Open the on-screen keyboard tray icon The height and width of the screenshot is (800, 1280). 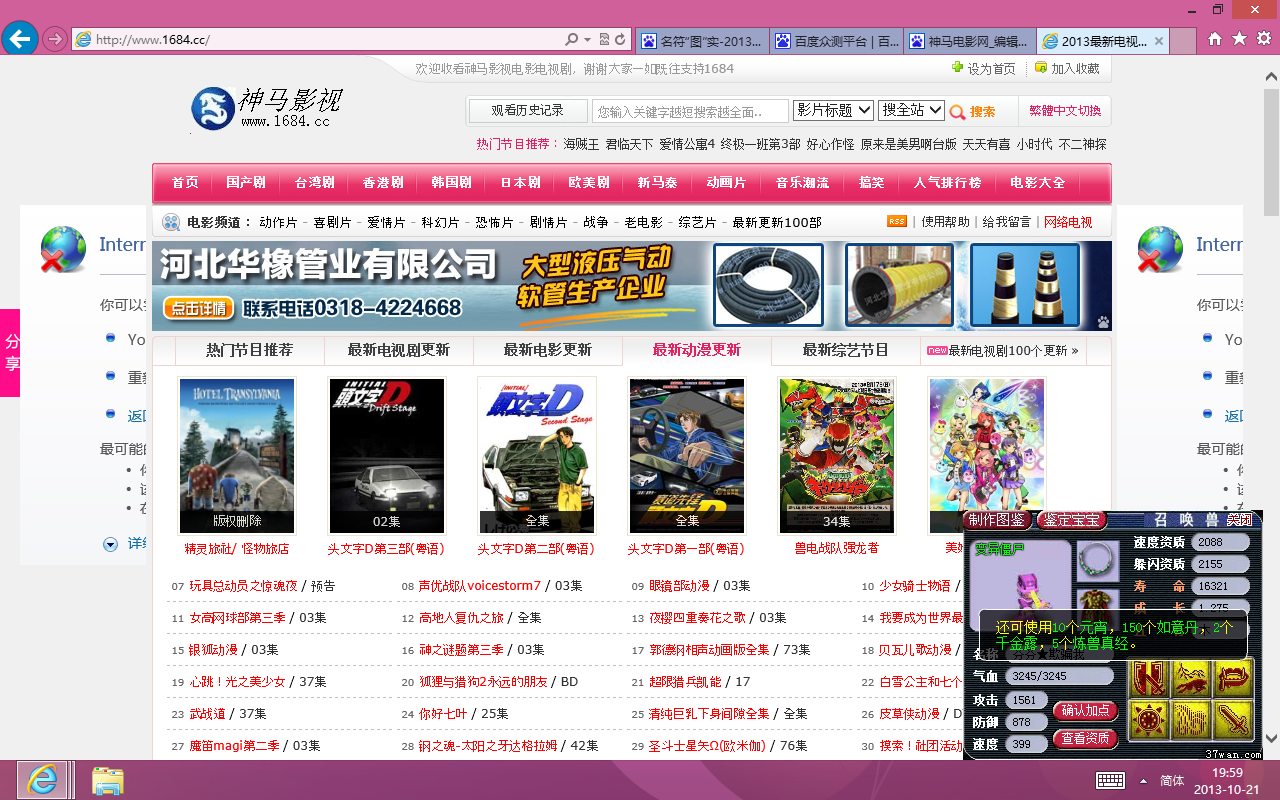tap(1110, 780)
